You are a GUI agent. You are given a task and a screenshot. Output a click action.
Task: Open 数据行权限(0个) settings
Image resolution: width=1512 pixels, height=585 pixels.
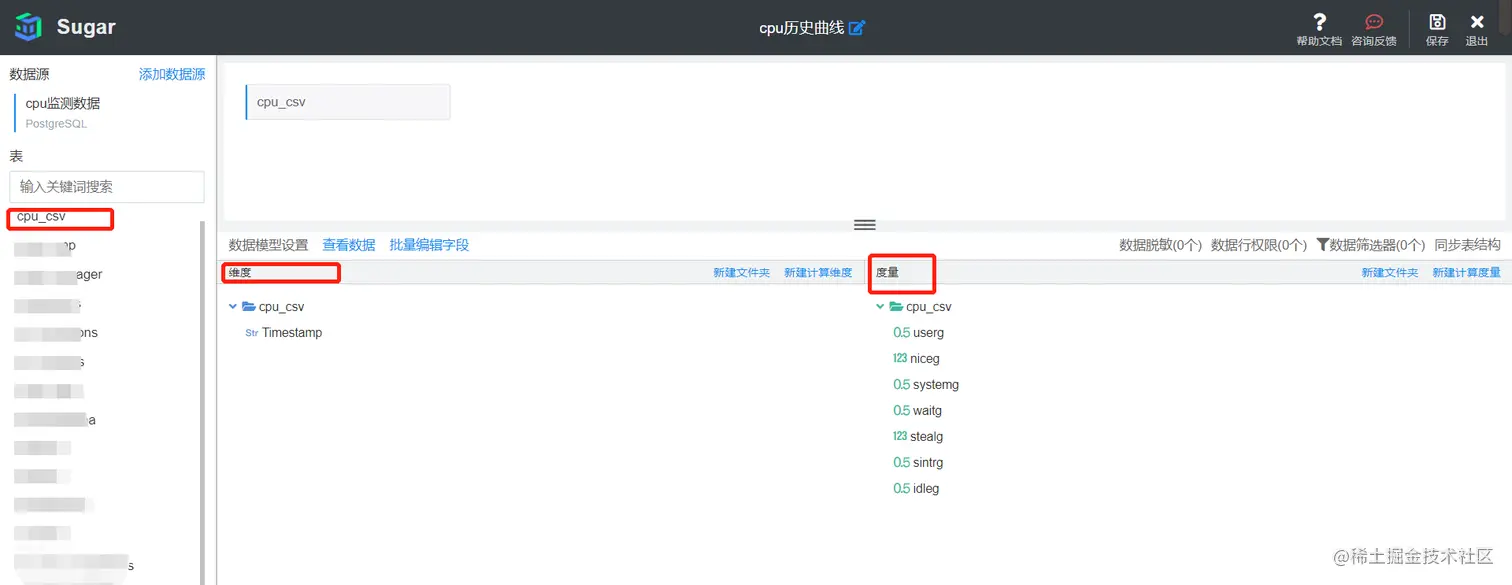pos(1259,245)
